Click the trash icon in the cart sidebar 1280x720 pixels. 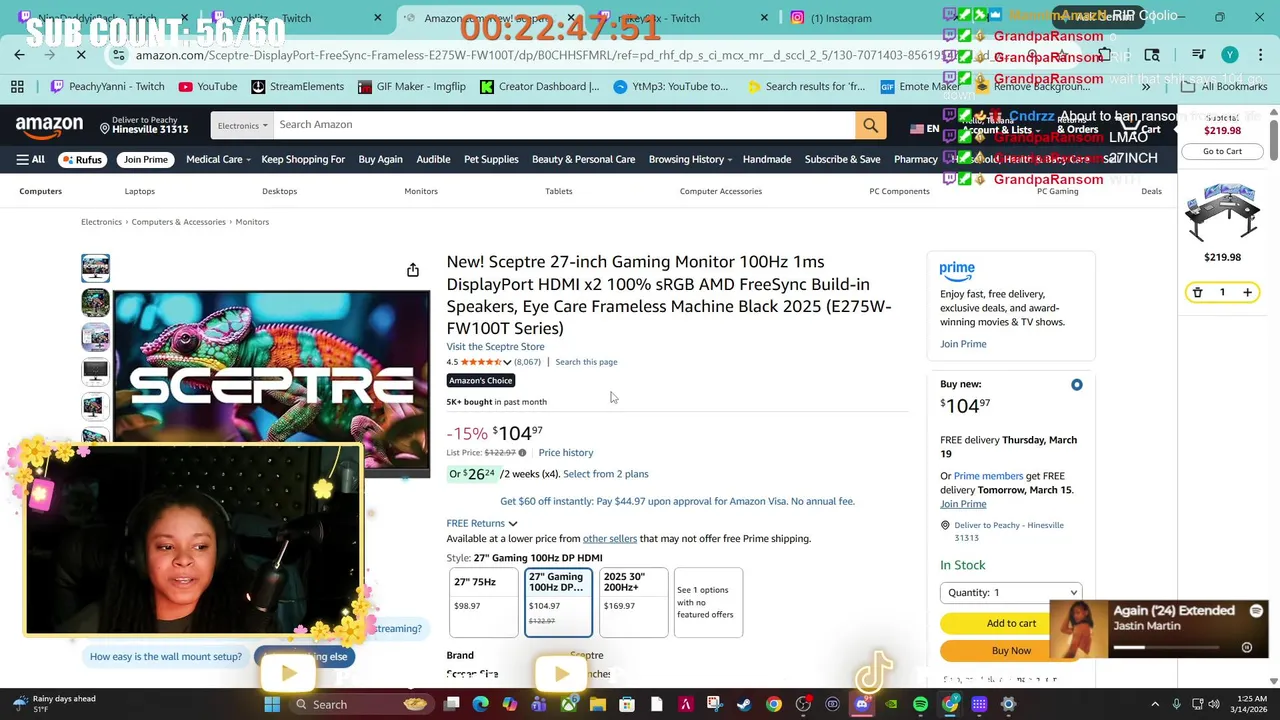coord(1197,292)
